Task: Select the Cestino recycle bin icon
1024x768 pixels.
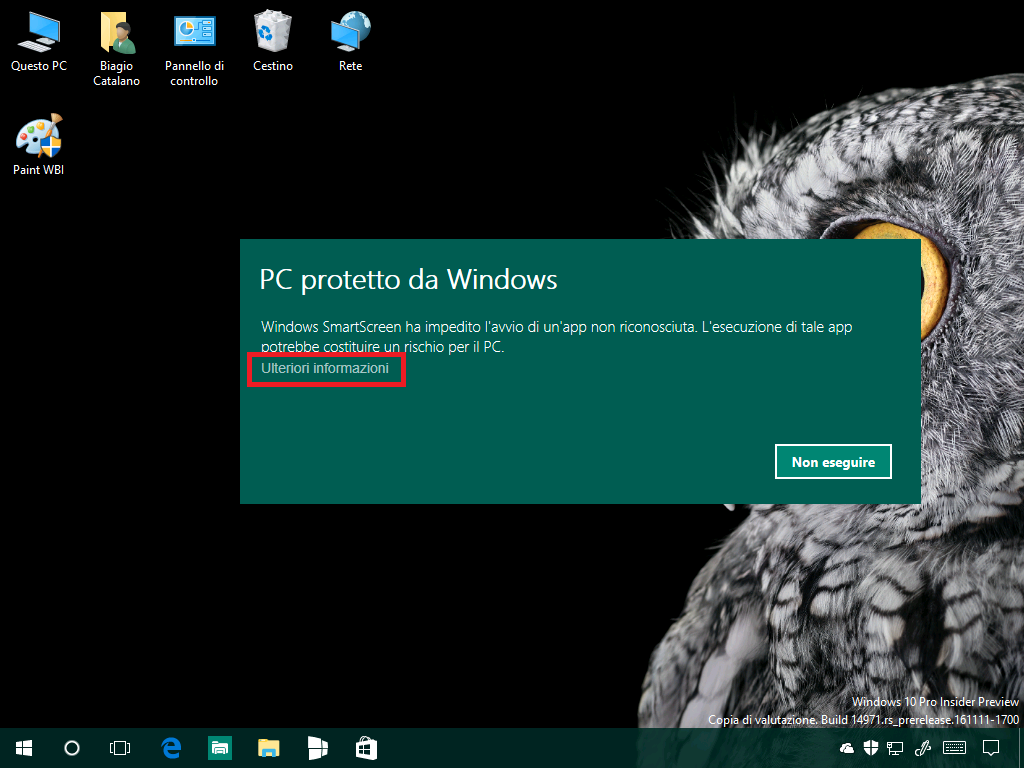Action: (272, 42)
